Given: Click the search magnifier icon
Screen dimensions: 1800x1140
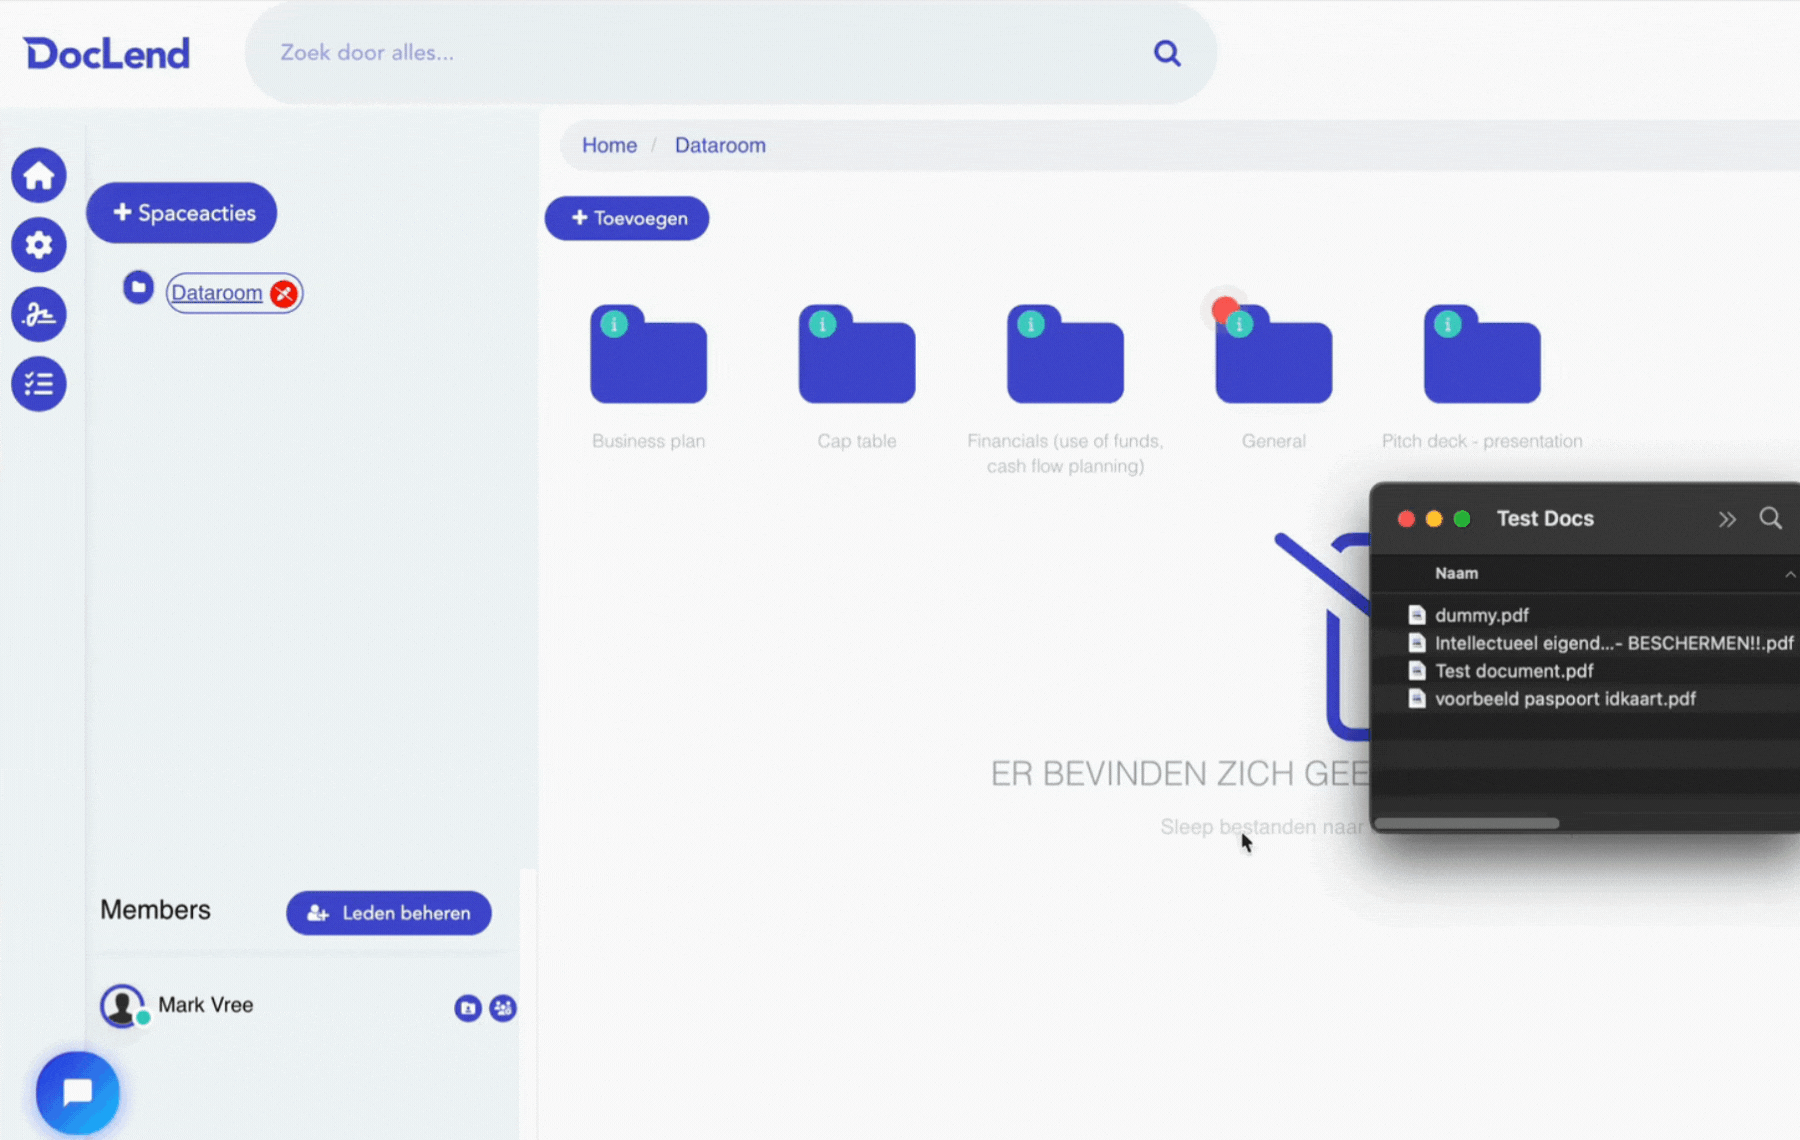Looking at the screenshot, I should coord(1167,53).
